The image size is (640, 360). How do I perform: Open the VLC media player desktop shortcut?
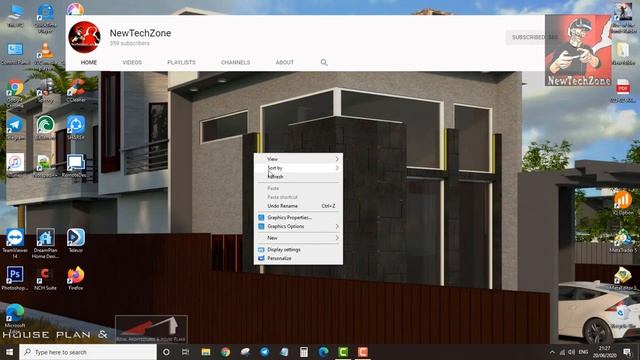[45, 53]
